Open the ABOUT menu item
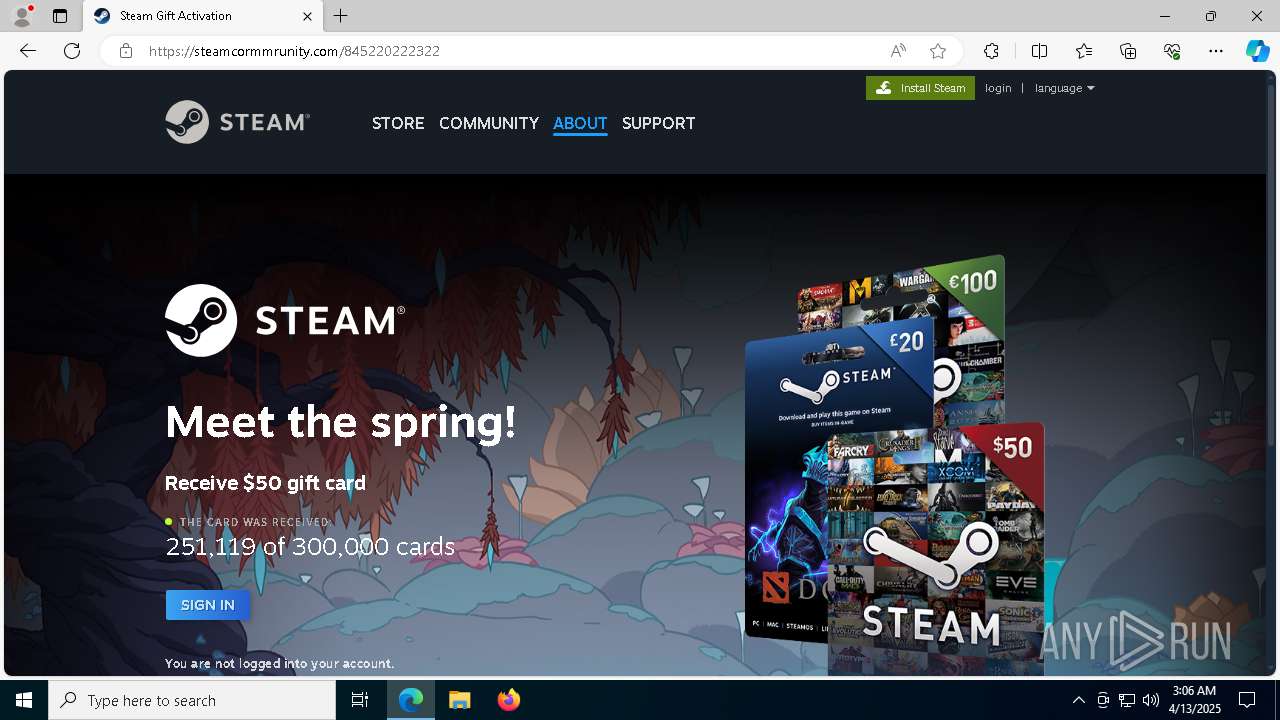Screen dimensions: 1280x720 point(580,123)
